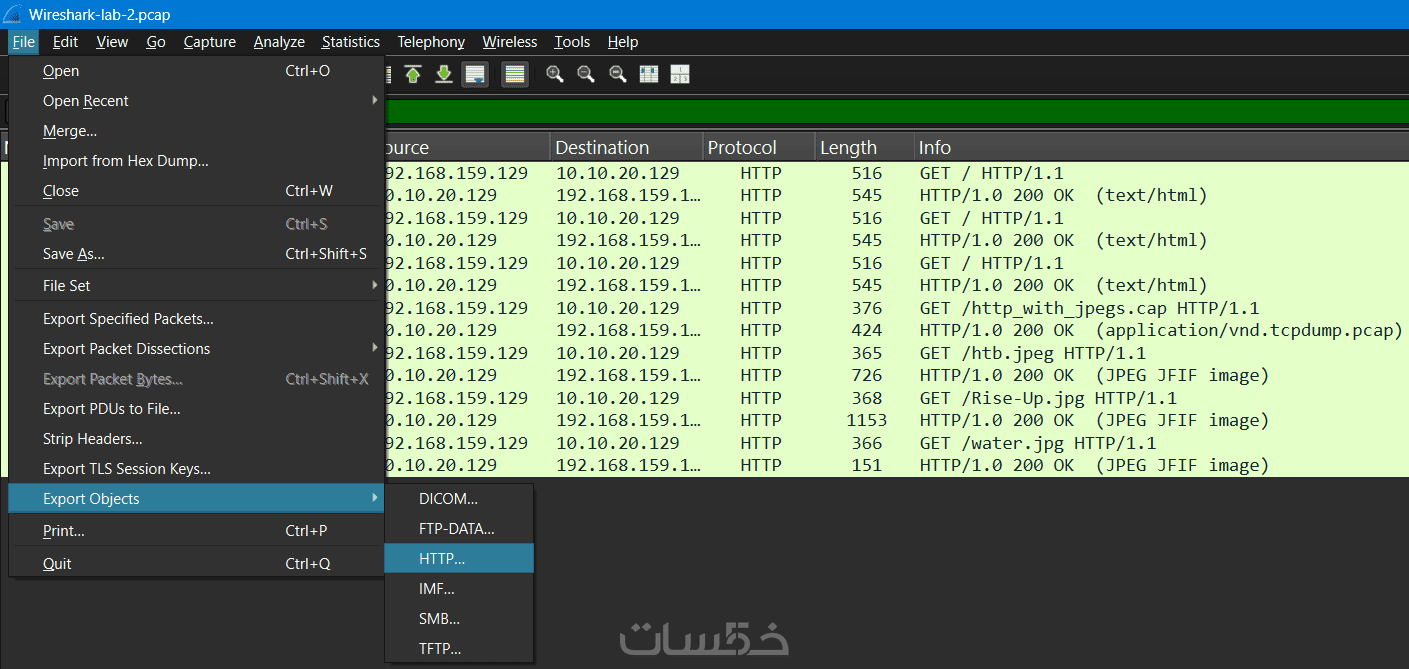The width and height of the screenshot is (1409, 669).
Task: Expand the Export Objects submenu
Action: click(196, 499)
